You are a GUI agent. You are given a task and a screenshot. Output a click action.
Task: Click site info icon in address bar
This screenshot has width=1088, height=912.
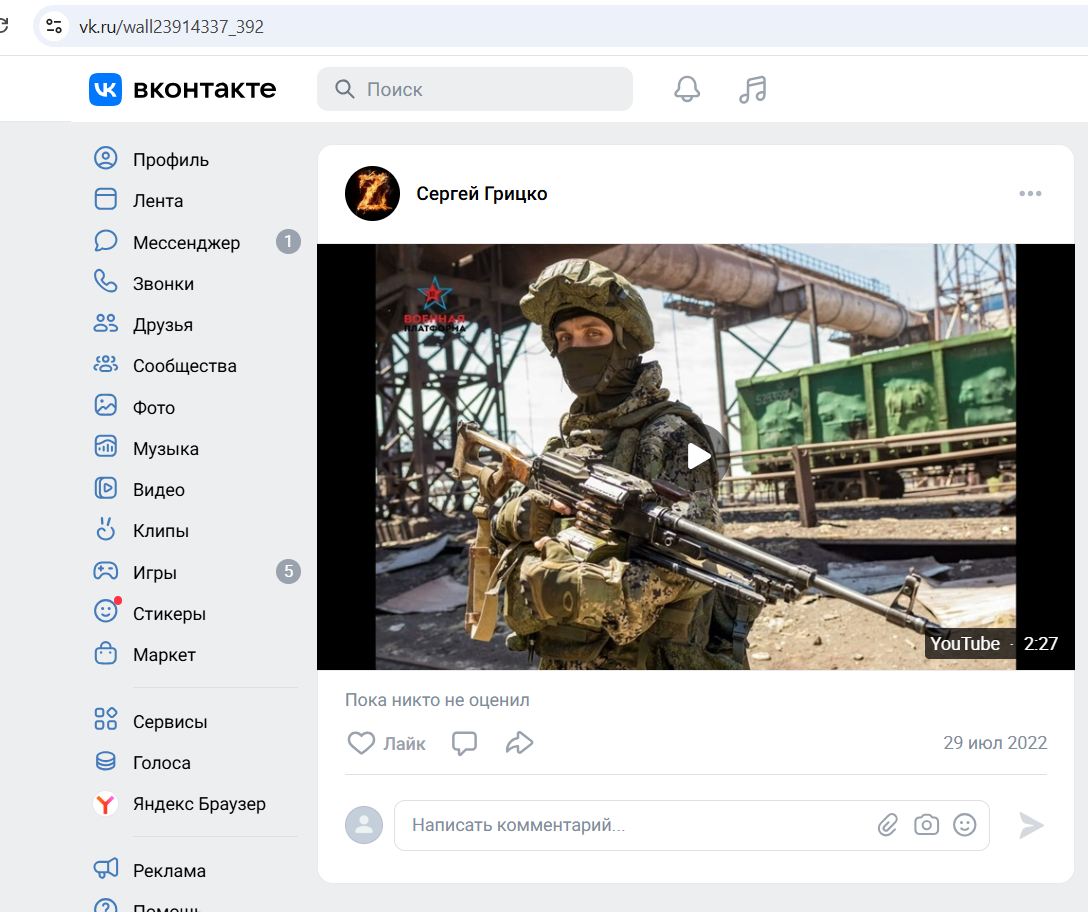[x=54, y=26]
